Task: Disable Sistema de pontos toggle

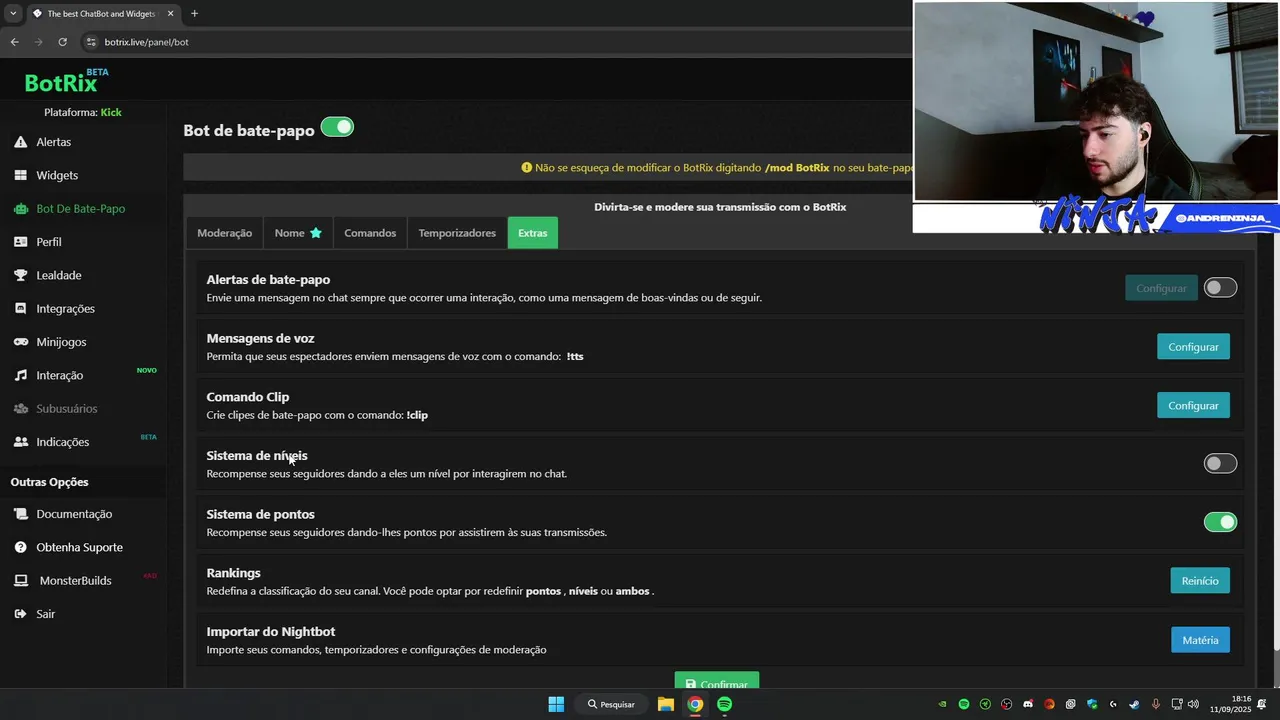Action: pyautogui.click(x=1220, y=522)
